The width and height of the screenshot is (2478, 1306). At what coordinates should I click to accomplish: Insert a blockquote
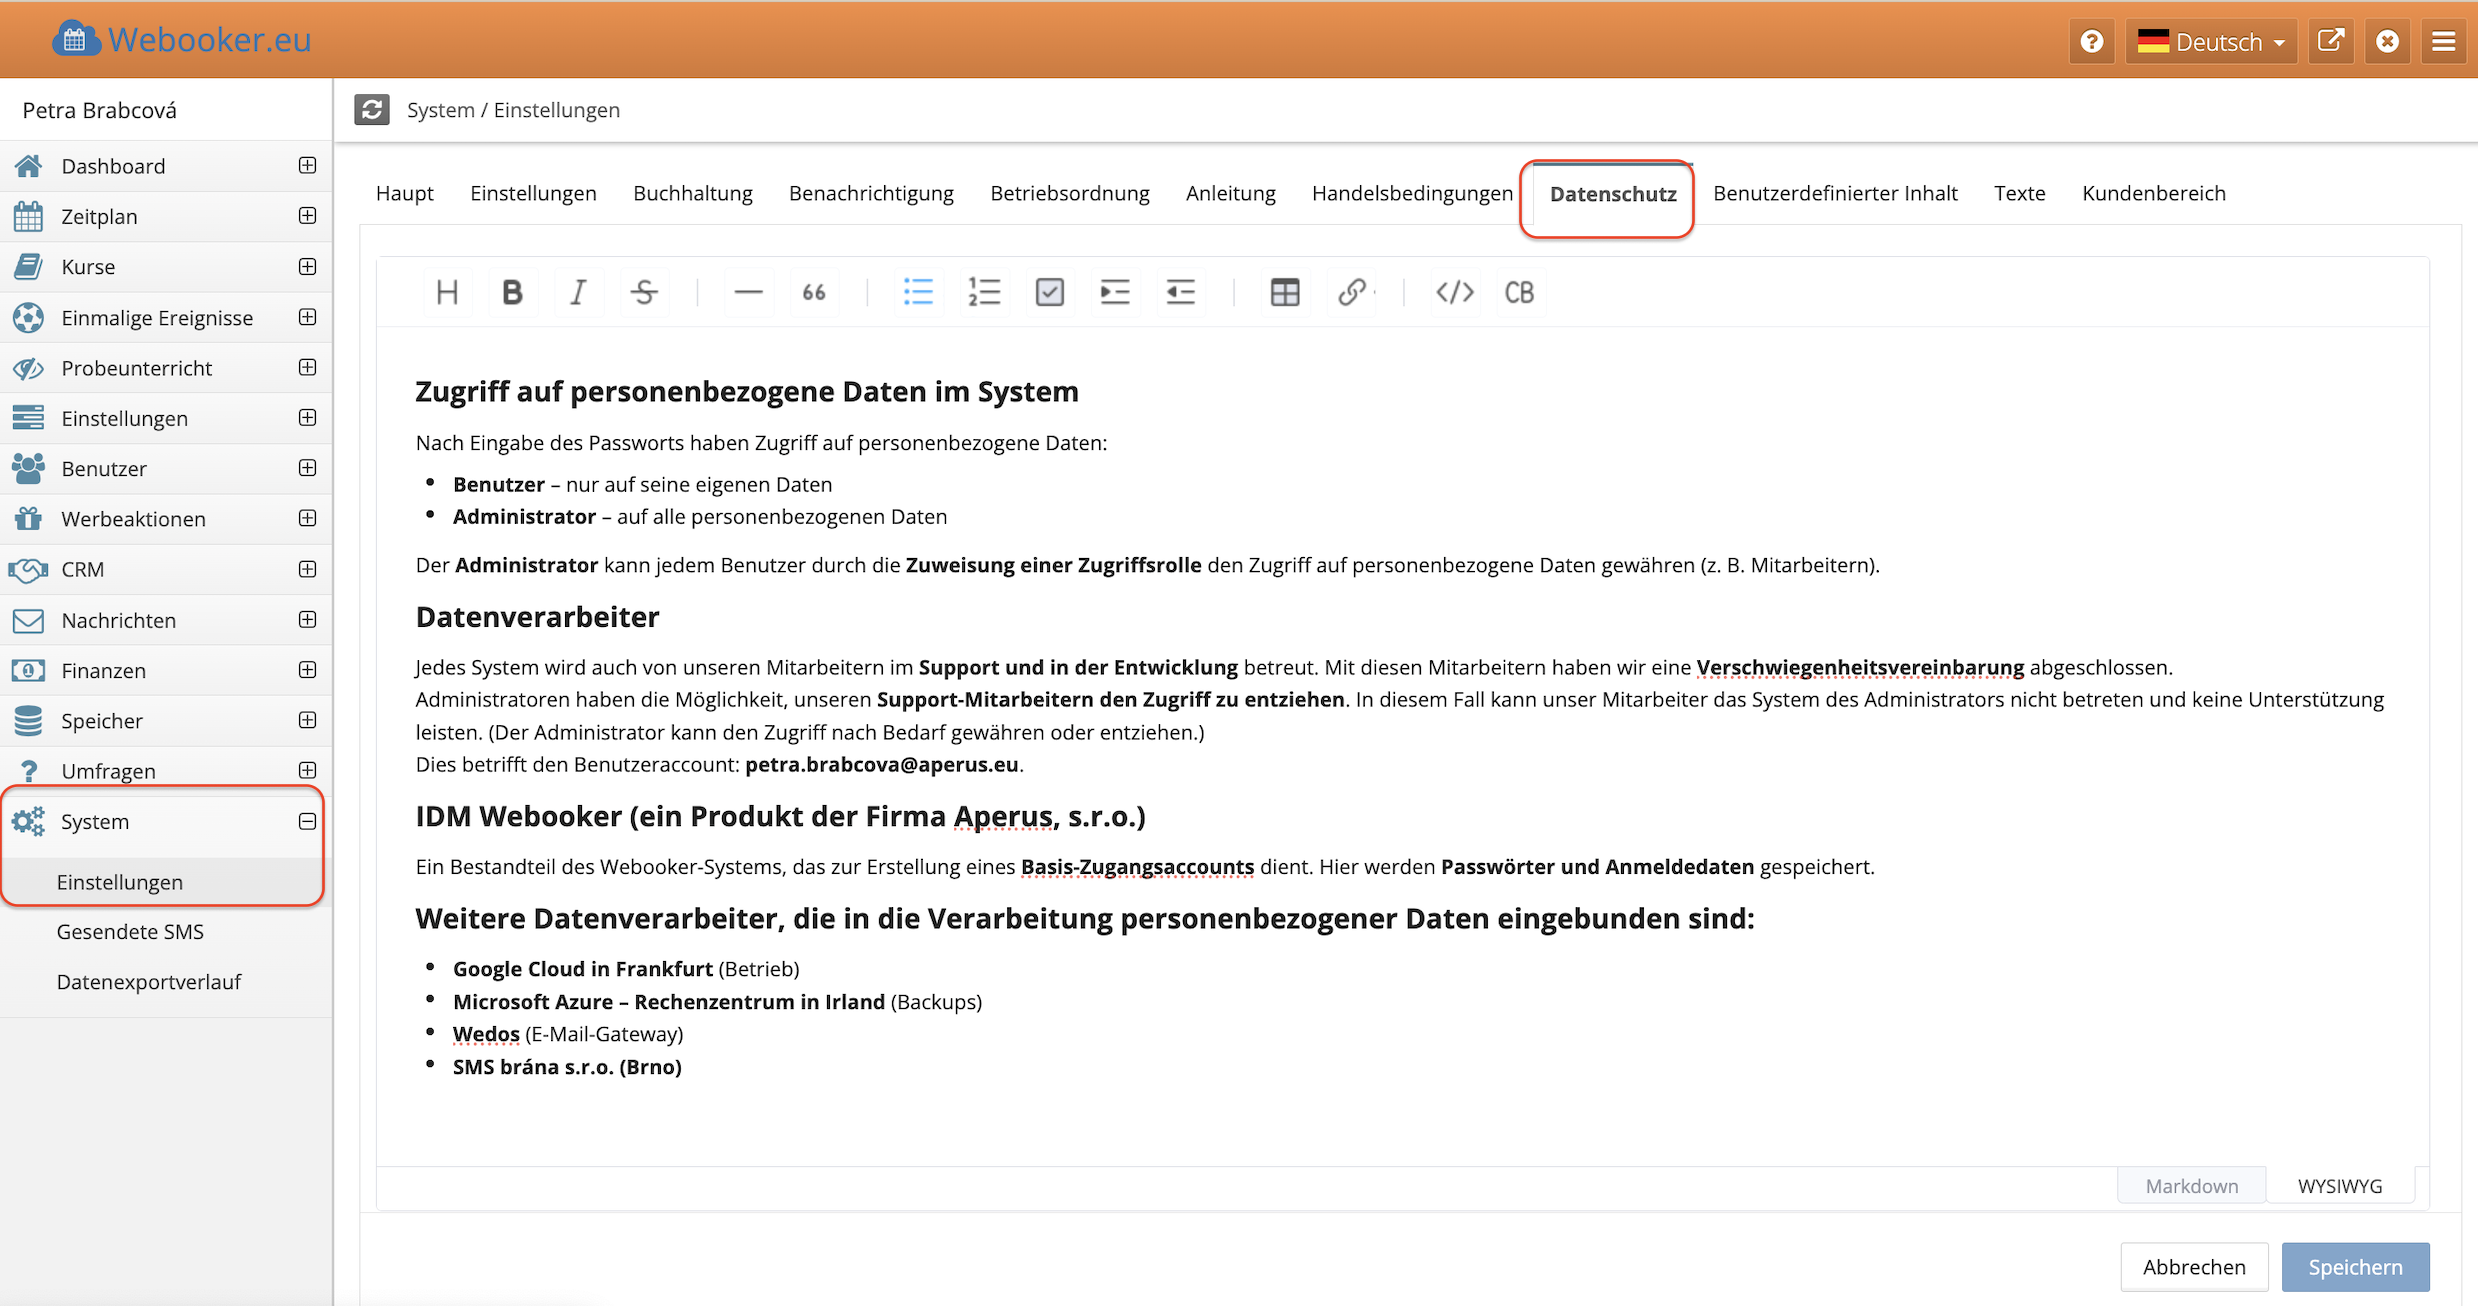click(x=814, y=292)
